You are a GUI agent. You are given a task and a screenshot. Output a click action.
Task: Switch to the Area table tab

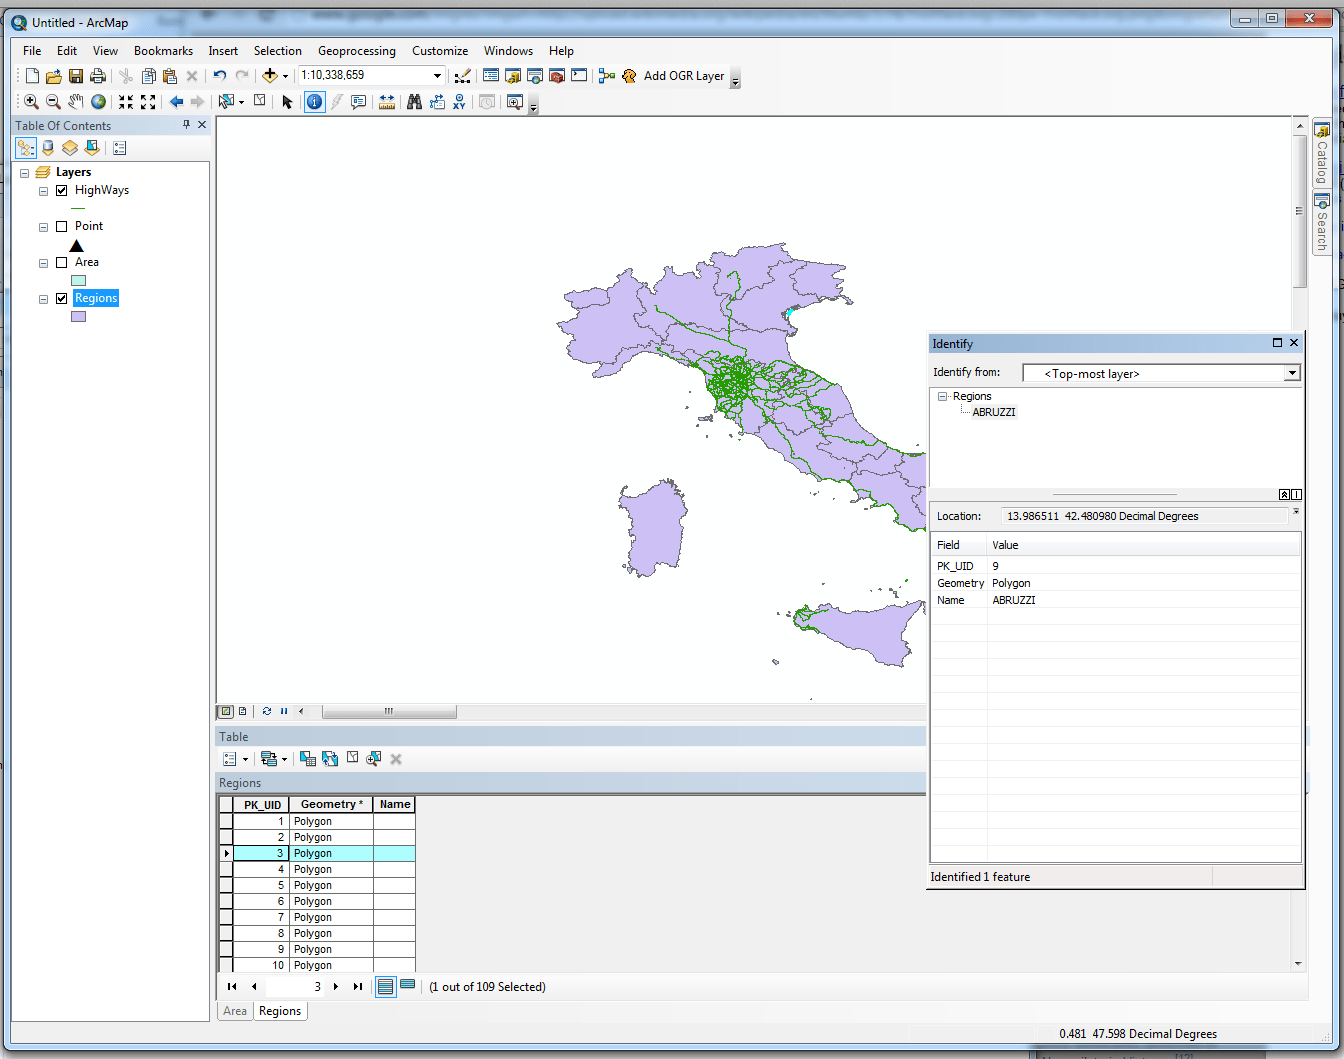[x=235, y=1011]
